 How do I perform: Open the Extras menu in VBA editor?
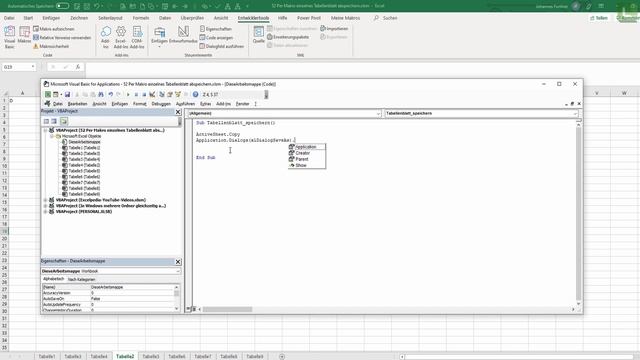205,104
